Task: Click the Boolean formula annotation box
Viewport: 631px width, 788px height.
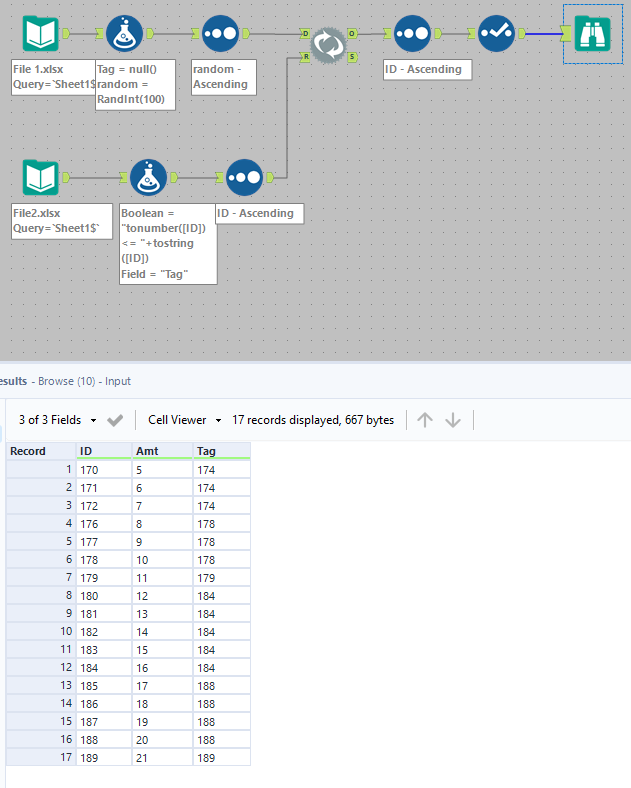Action: click(168, 244)
